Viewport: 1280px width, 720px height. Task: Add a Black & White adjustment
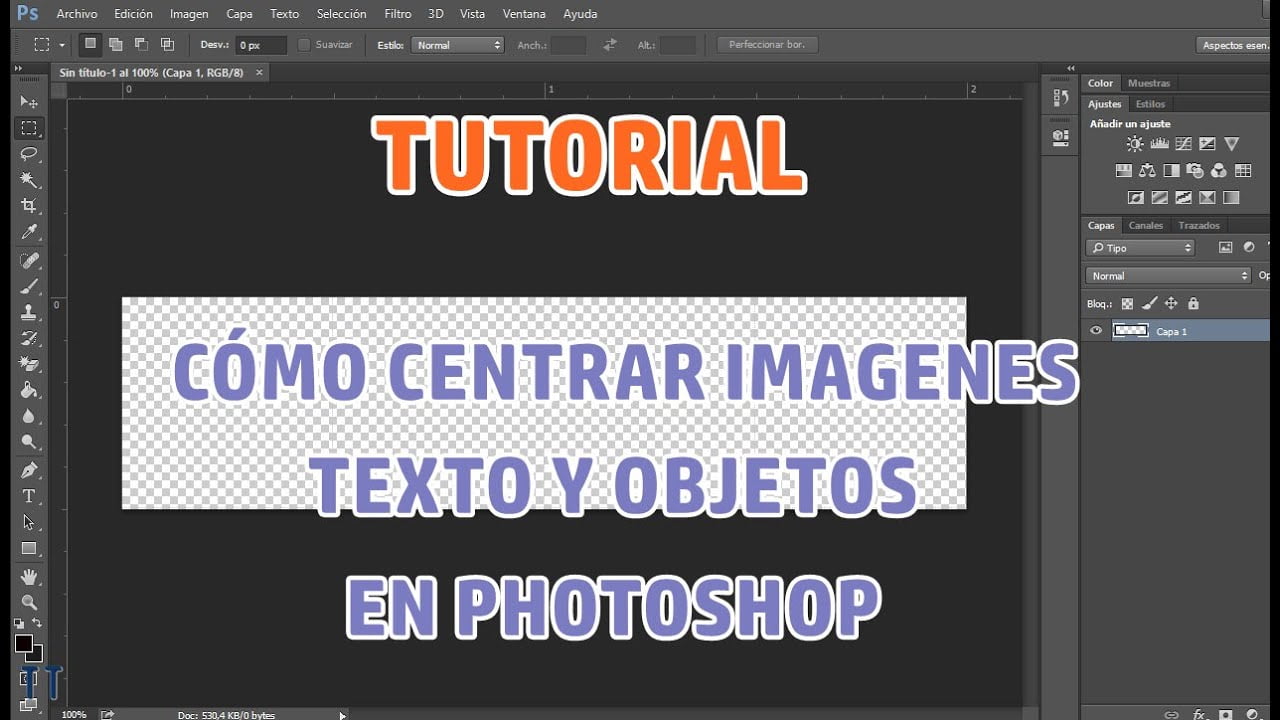[1172, 171]
